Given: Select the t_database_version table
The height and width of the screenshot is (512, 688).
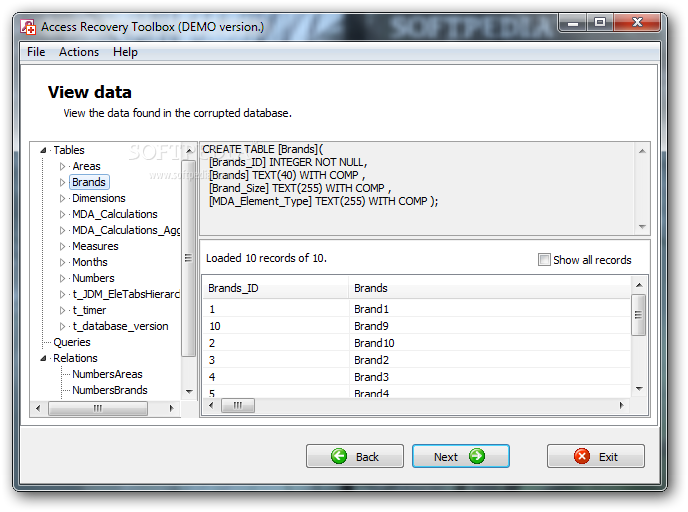Looking at the screenshot, I should point(120,326).
